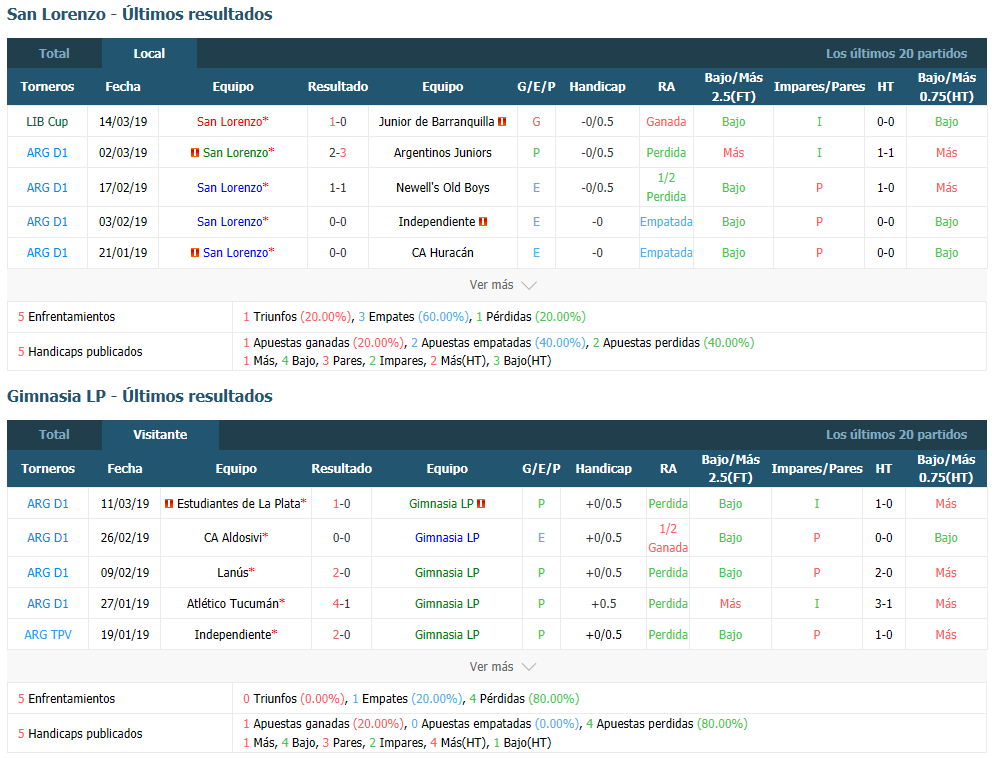The width and height of the screenshot is (994, 758).
Task: Click "Los últimos 20 partidos" in Gimnasia LP section
Action: coord(896,435)
